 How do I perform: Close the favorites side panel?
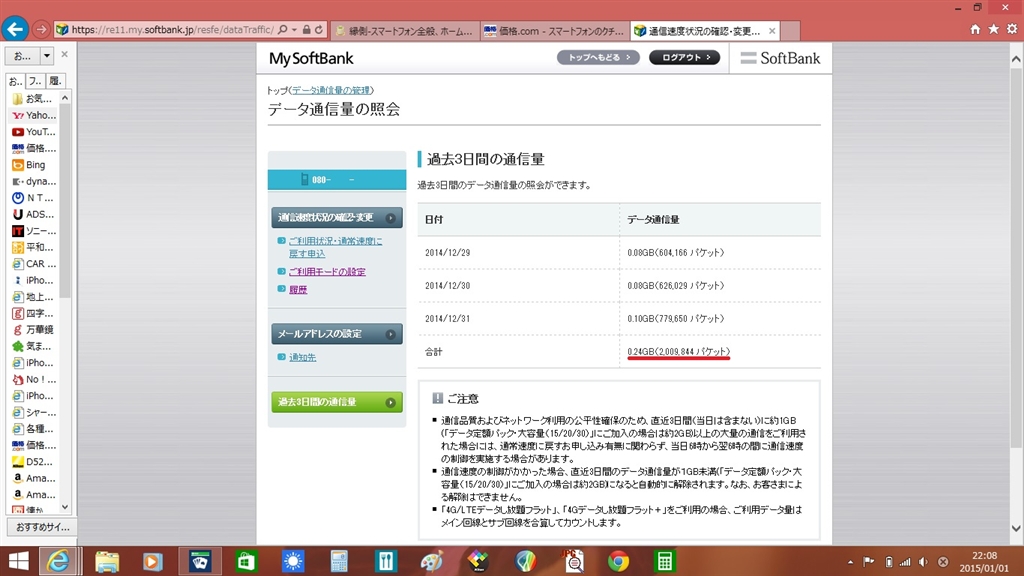[x=64, y=54]
